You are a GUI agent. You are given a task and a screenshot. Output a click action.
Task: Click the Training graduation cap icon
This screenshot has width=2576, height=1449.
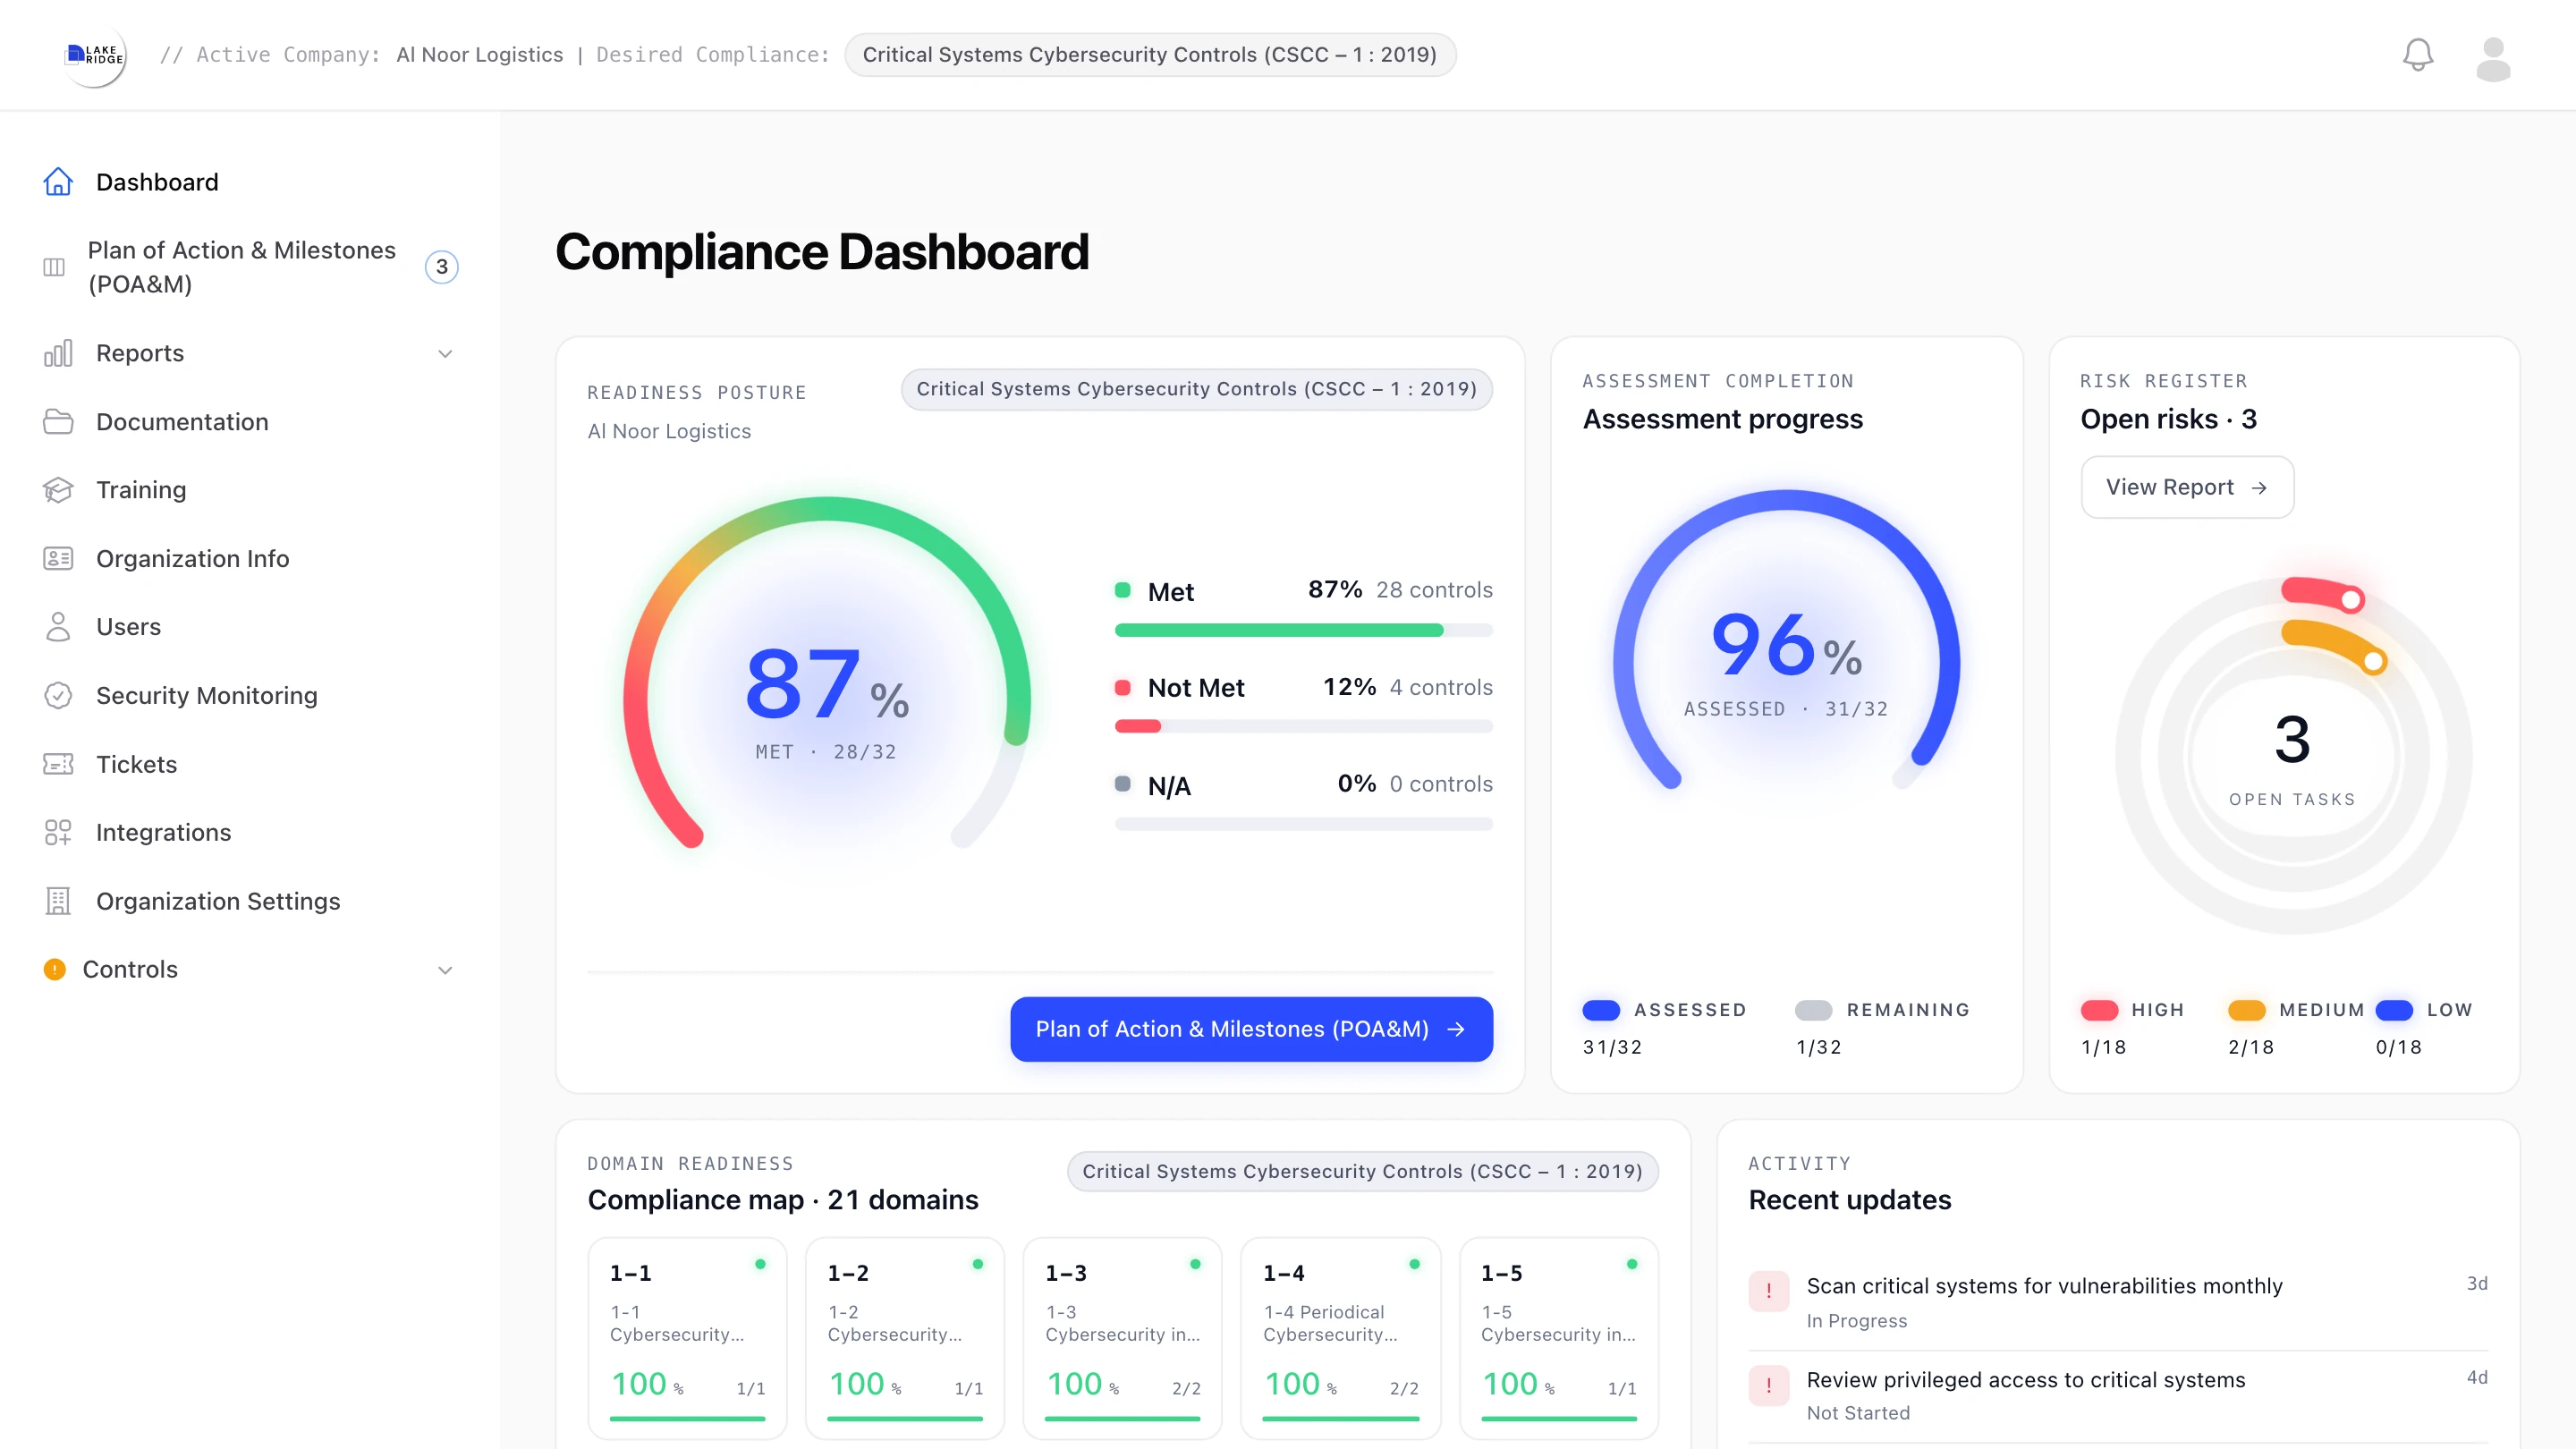[58, 490]
